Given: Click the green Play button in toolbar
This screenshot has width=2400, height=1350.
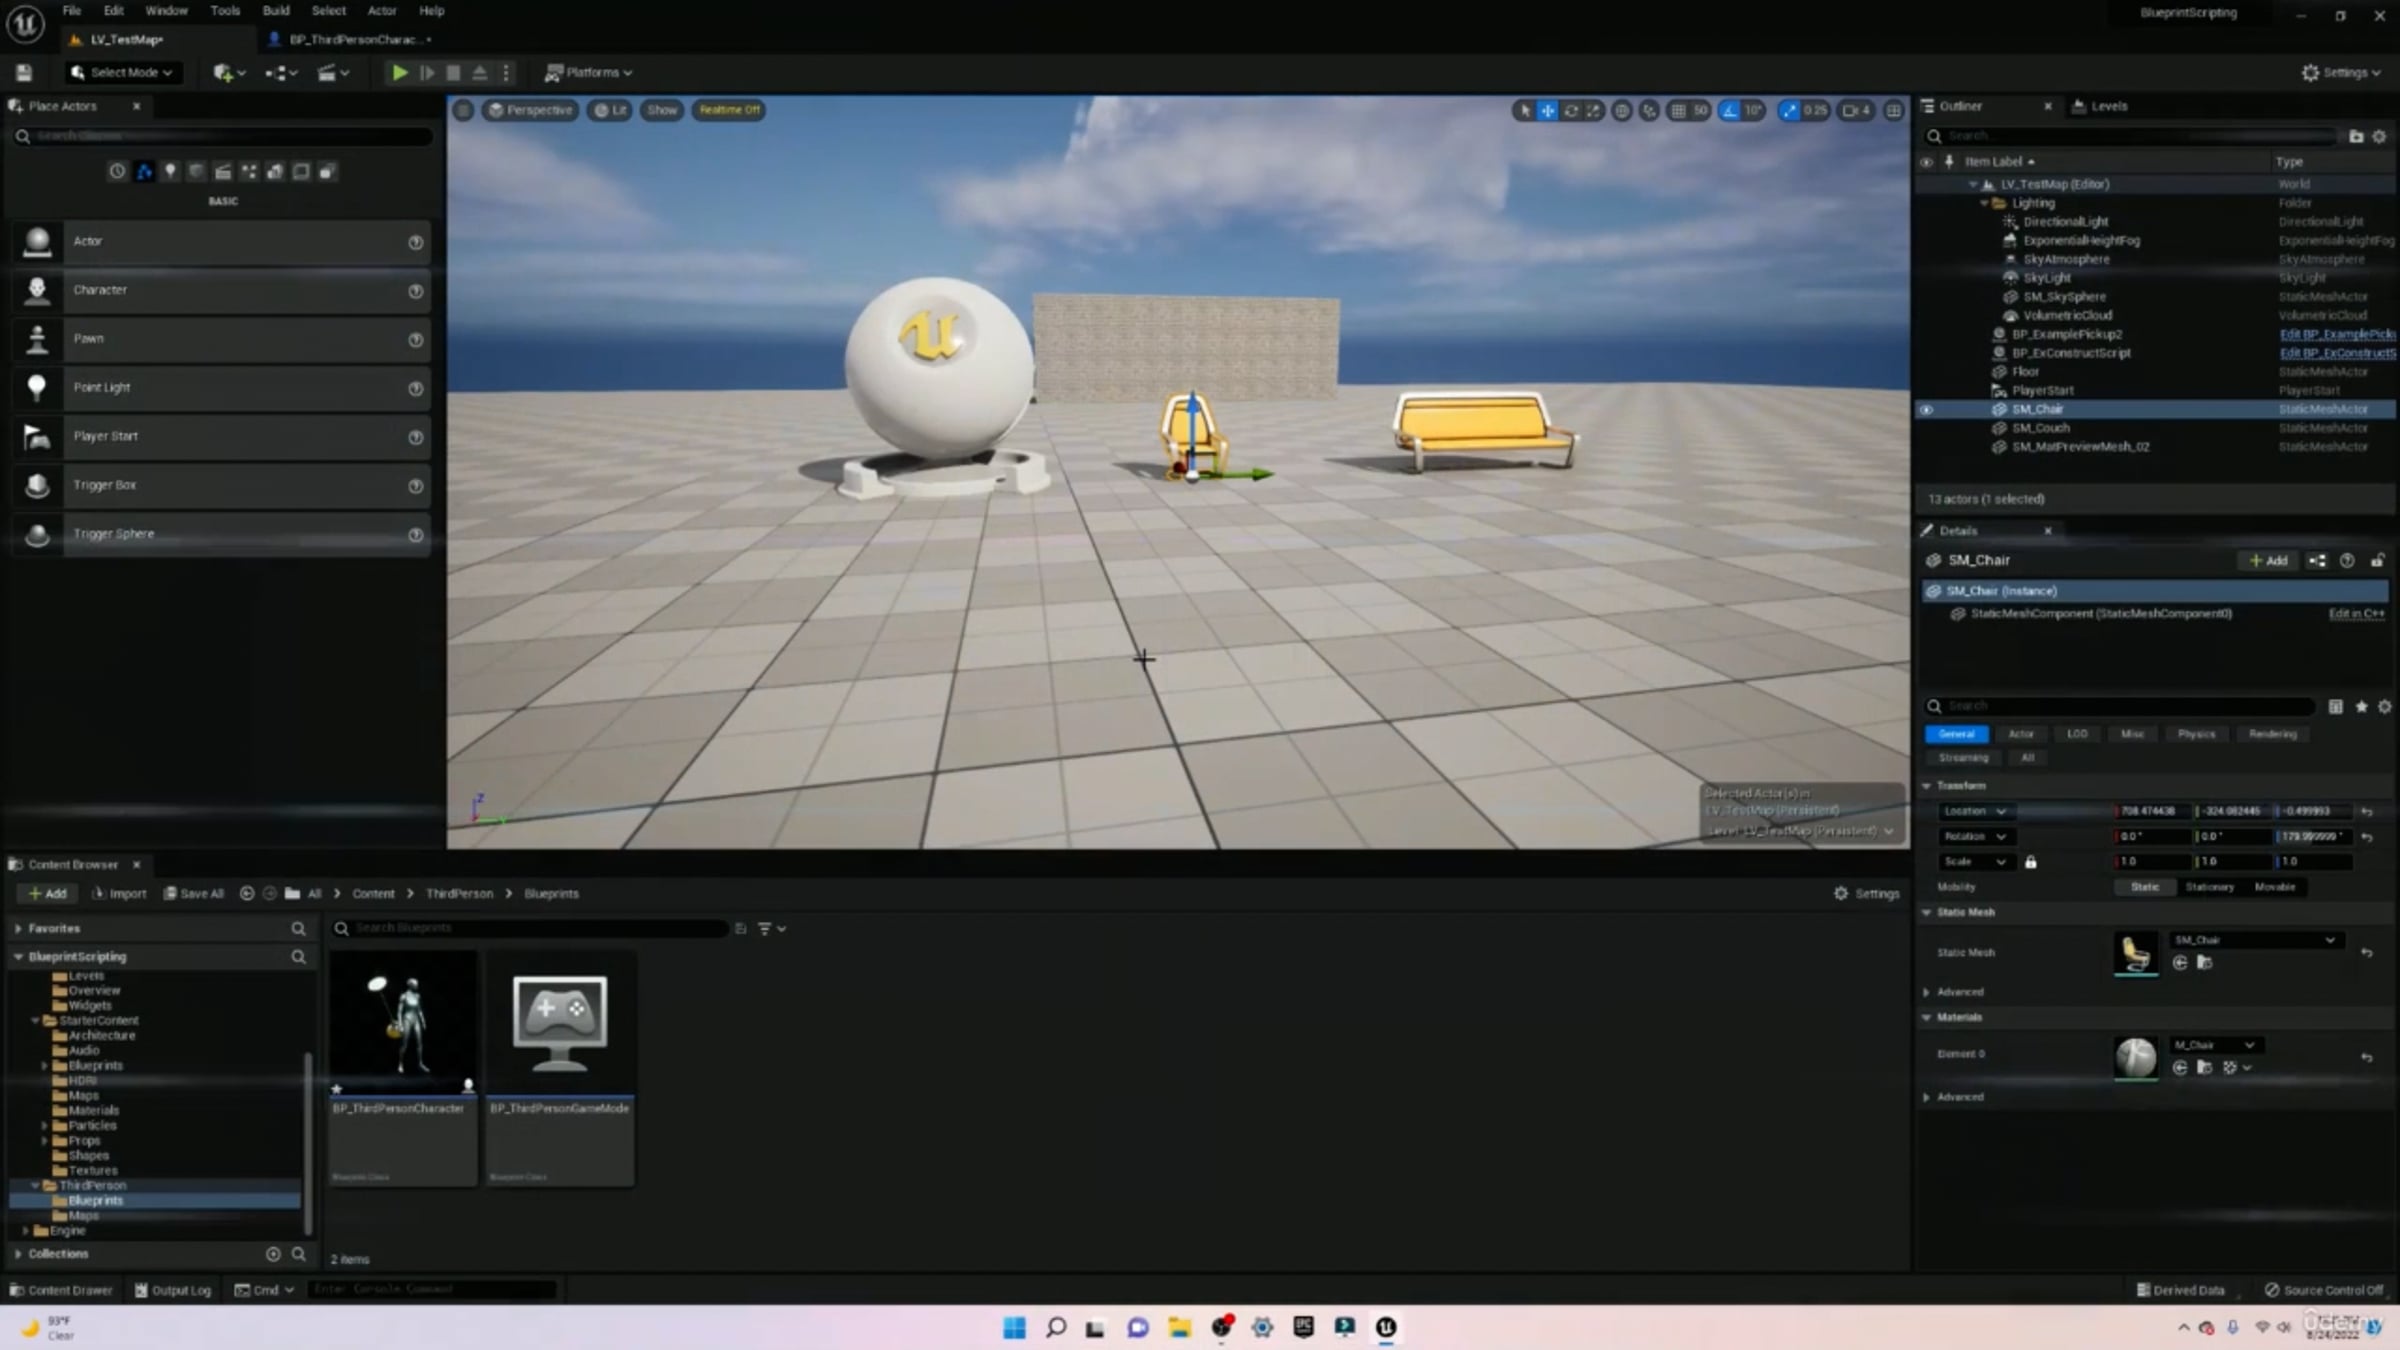Looking at the screenshot, I should pyautogui.click(x=399, y=72).
